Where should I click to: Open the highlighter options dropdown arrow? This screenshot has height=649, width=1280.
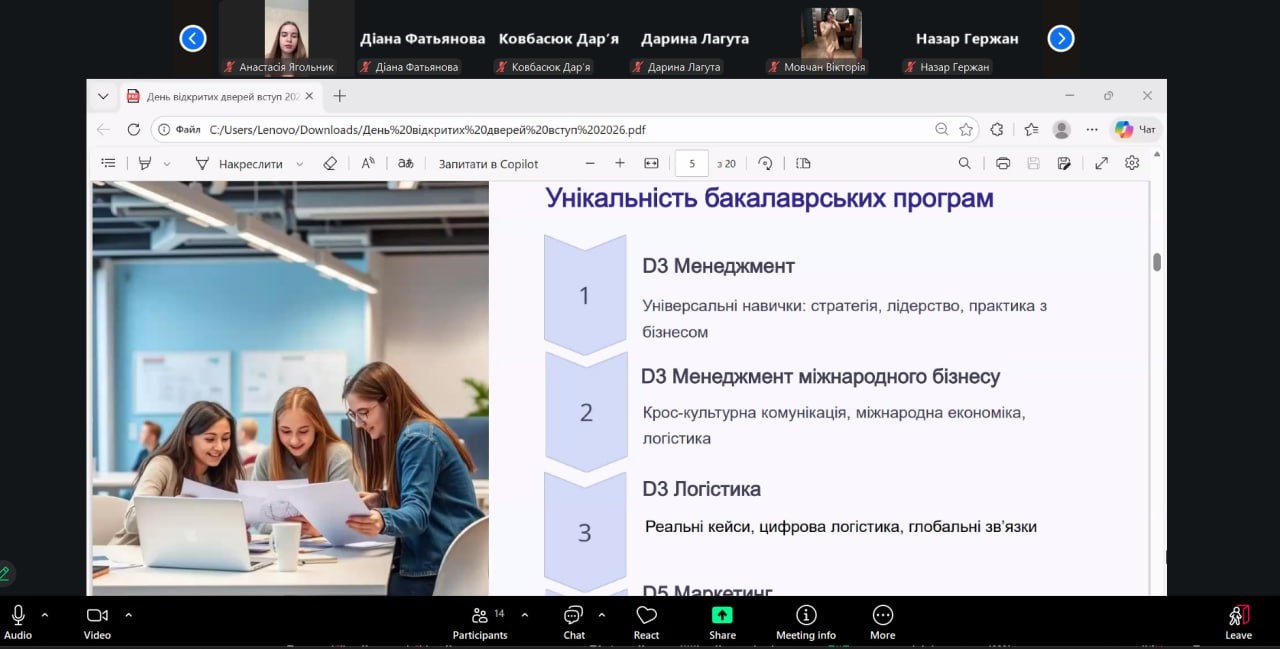(x=167, y=164)
